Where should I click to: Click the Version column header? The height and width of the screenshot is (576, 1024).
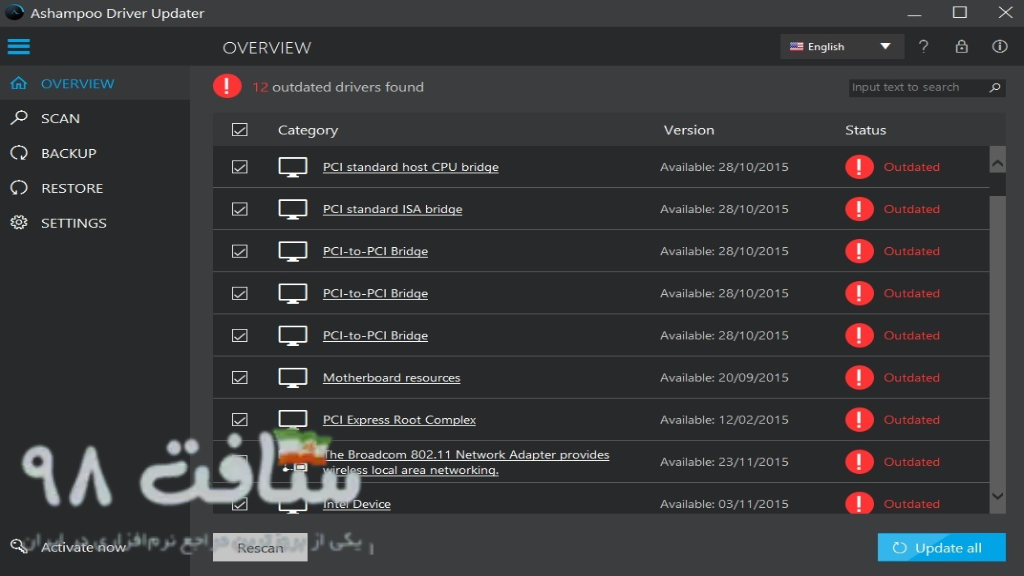click(x=689, y=130)
